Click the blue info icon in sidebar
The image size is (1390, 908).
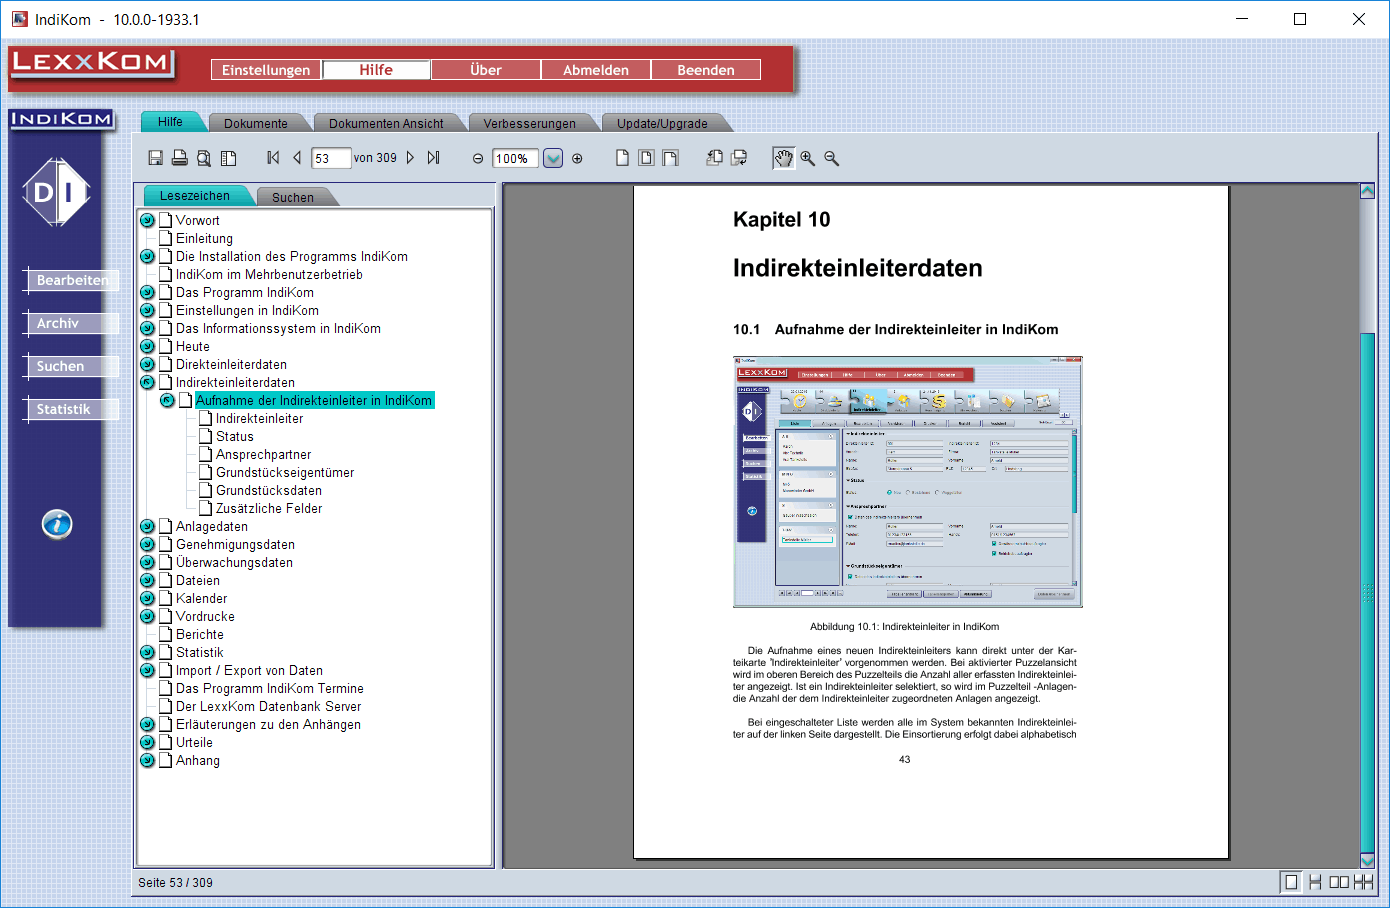point(57,524)
